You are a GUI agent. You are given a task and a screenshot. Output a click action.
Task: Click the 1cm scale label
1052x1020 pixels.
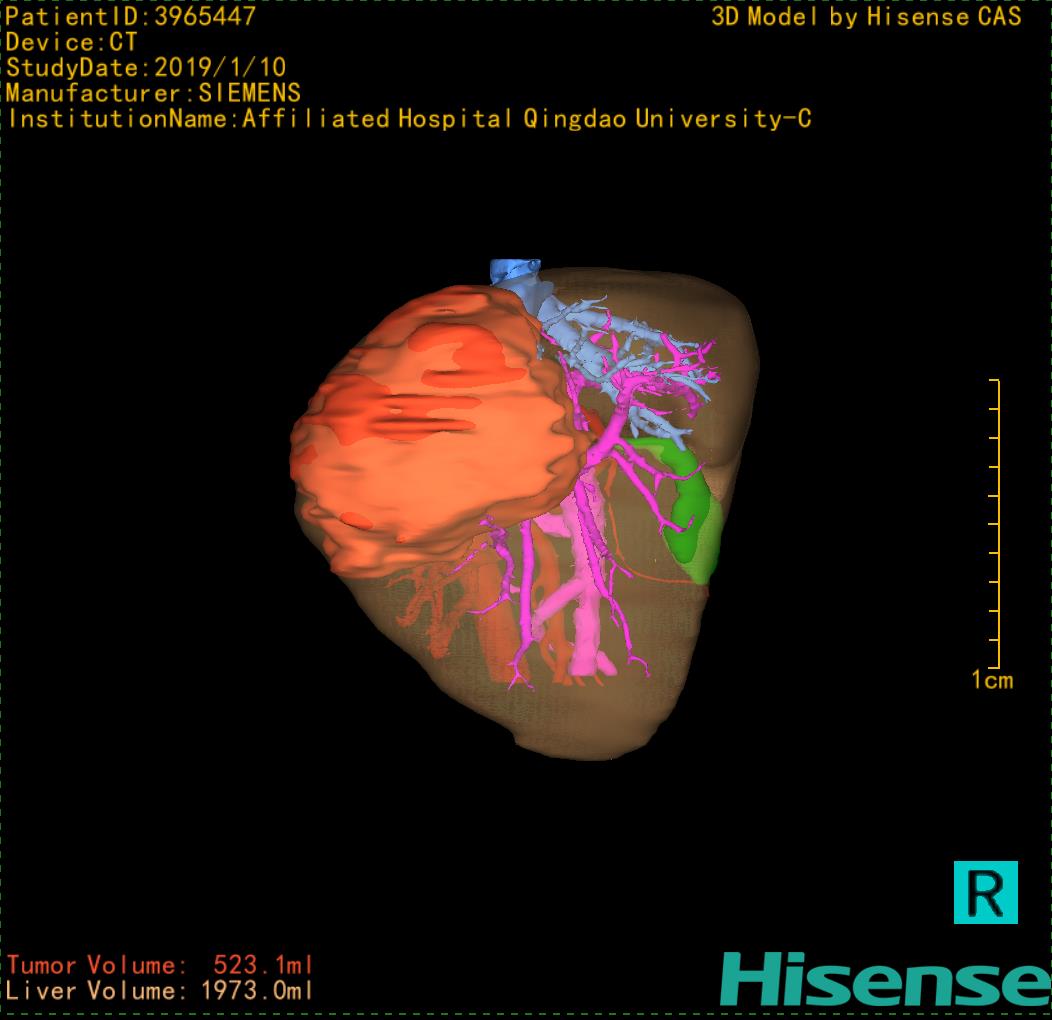[x=991, y=681]
